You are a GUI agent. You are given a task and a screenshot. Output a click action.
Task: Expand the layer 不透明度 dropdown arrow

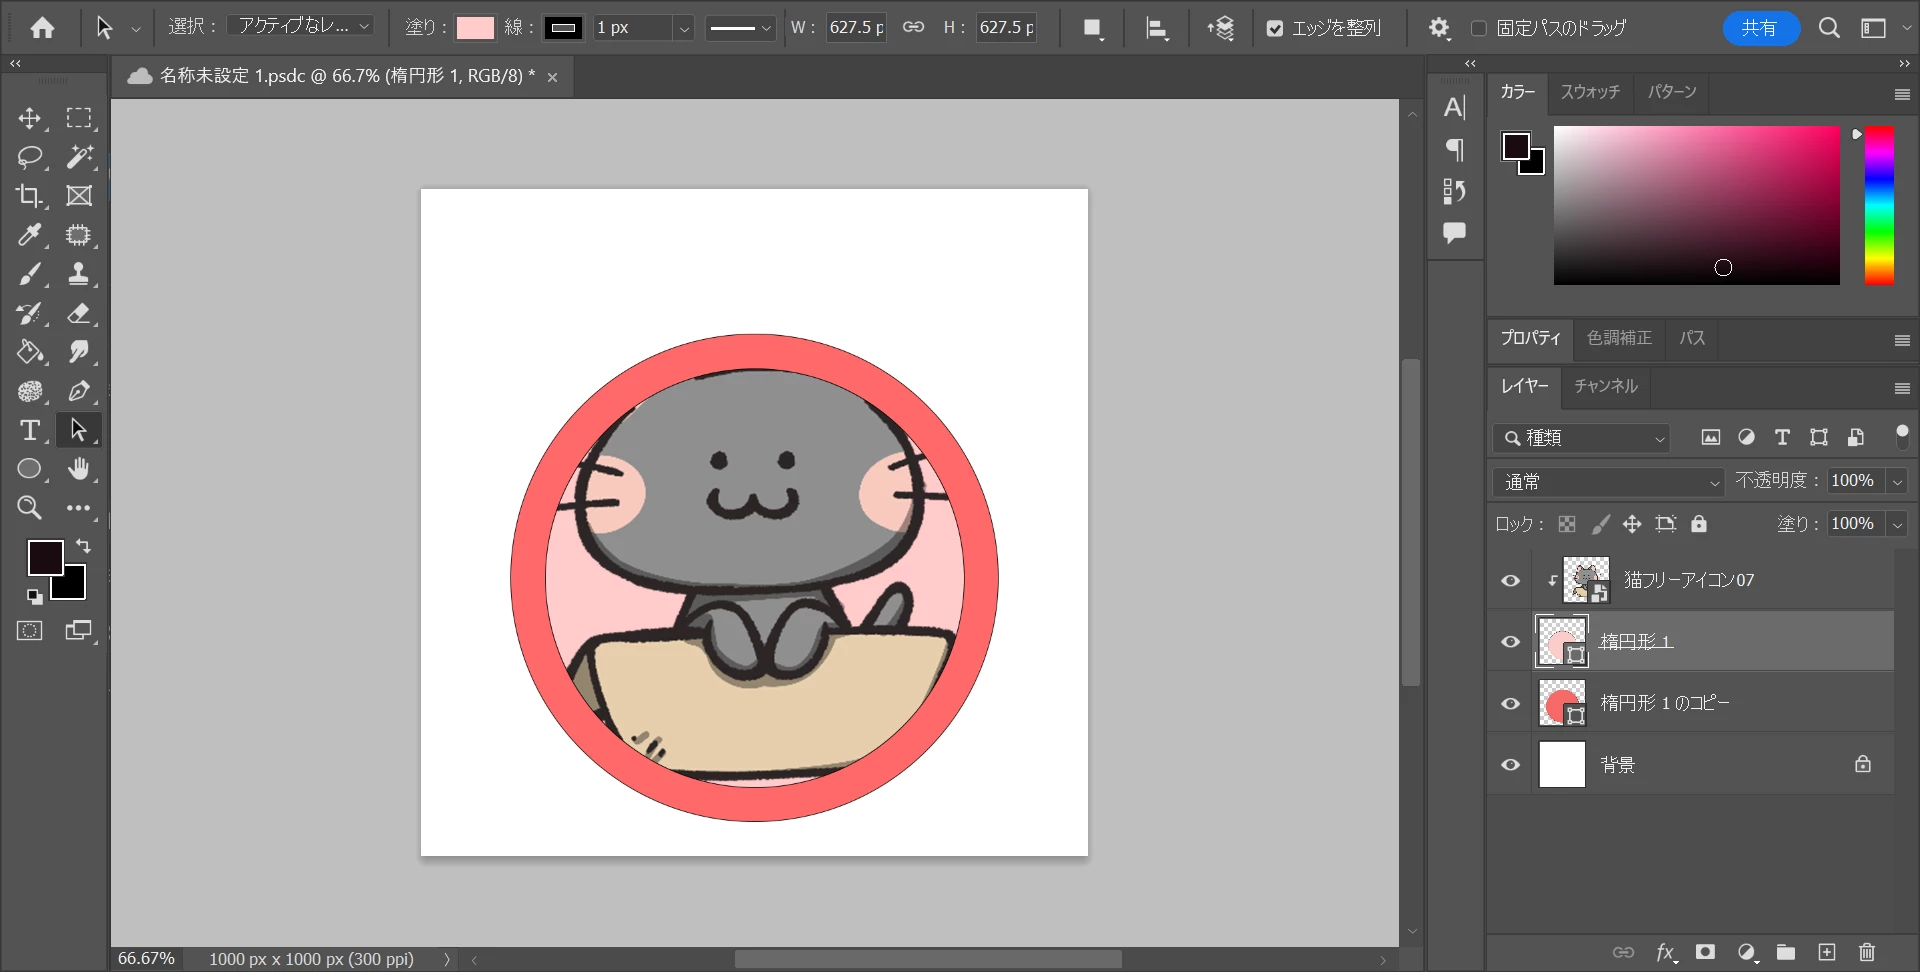[1897, 482]
